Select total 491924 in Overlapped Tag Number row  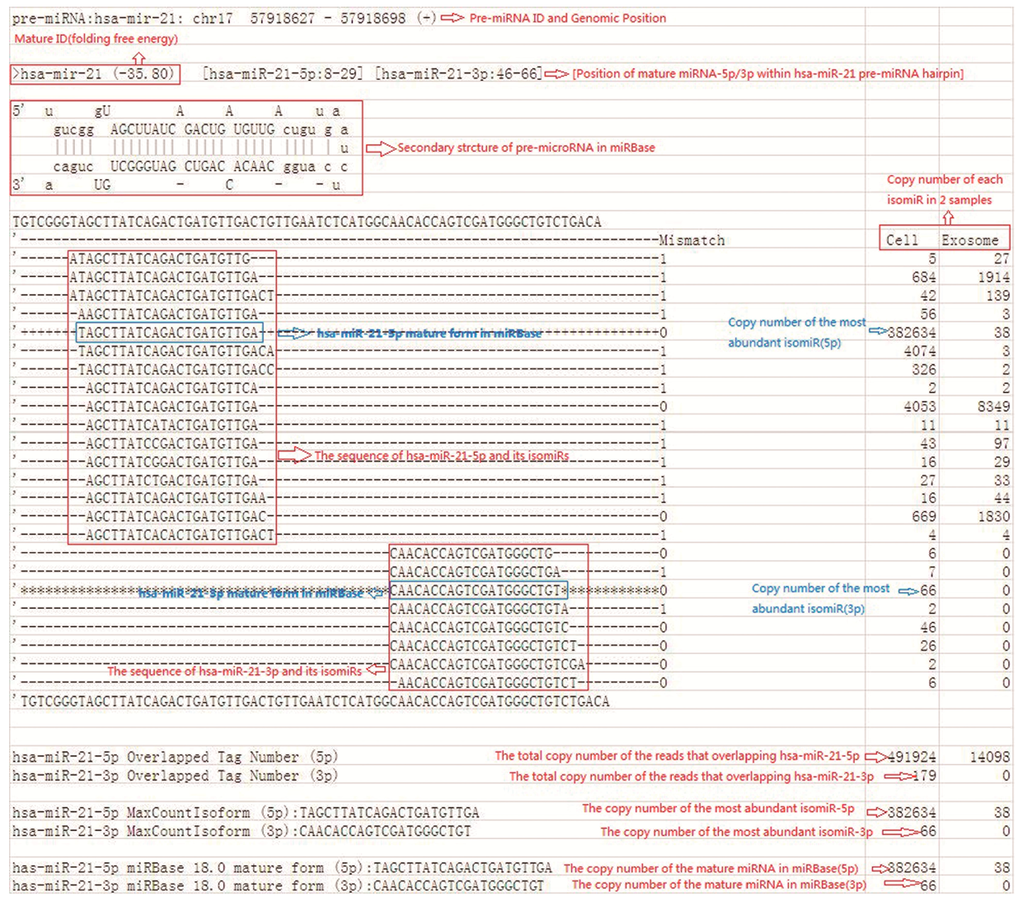pyautogui.click(x=911, y=757)
